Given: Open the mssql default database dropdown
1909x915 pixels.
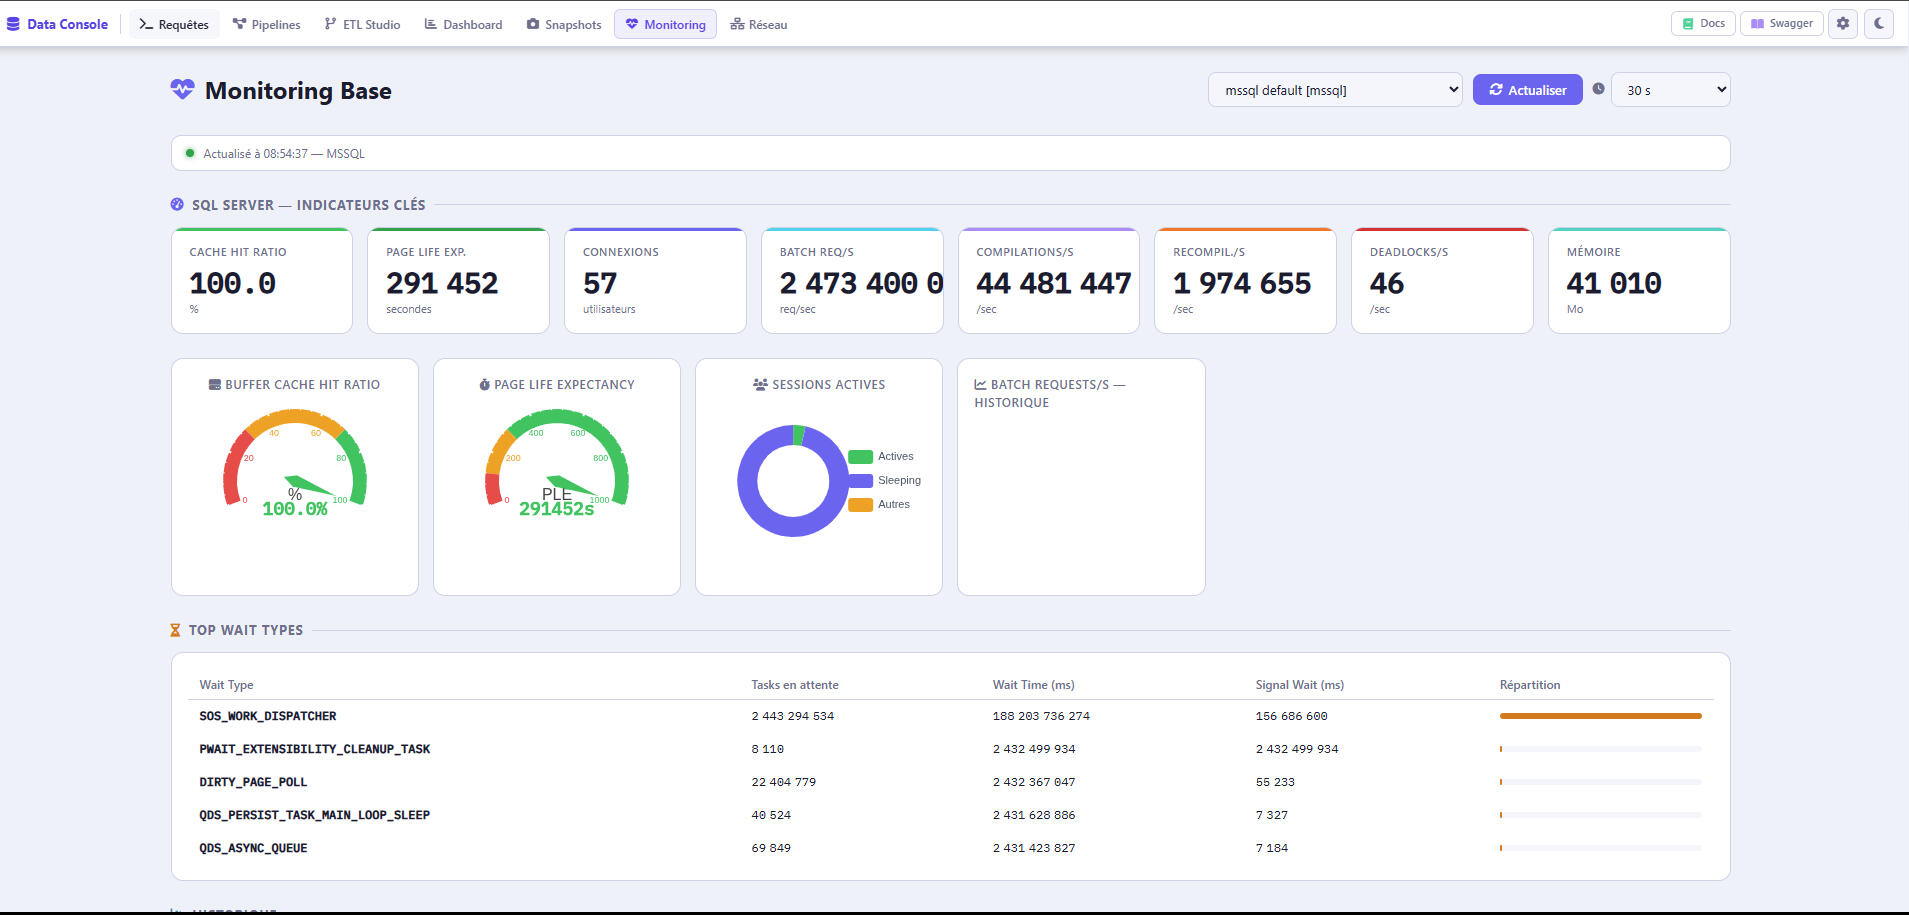Looking at the screenshot, I should (1335, 90).
